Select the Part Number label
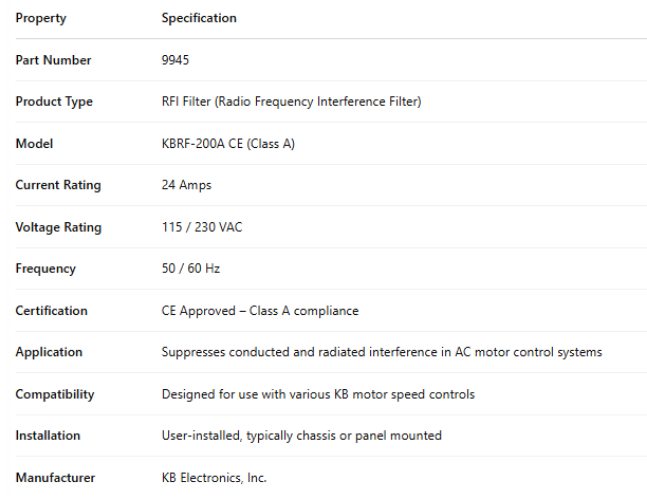 click(53, 60)
